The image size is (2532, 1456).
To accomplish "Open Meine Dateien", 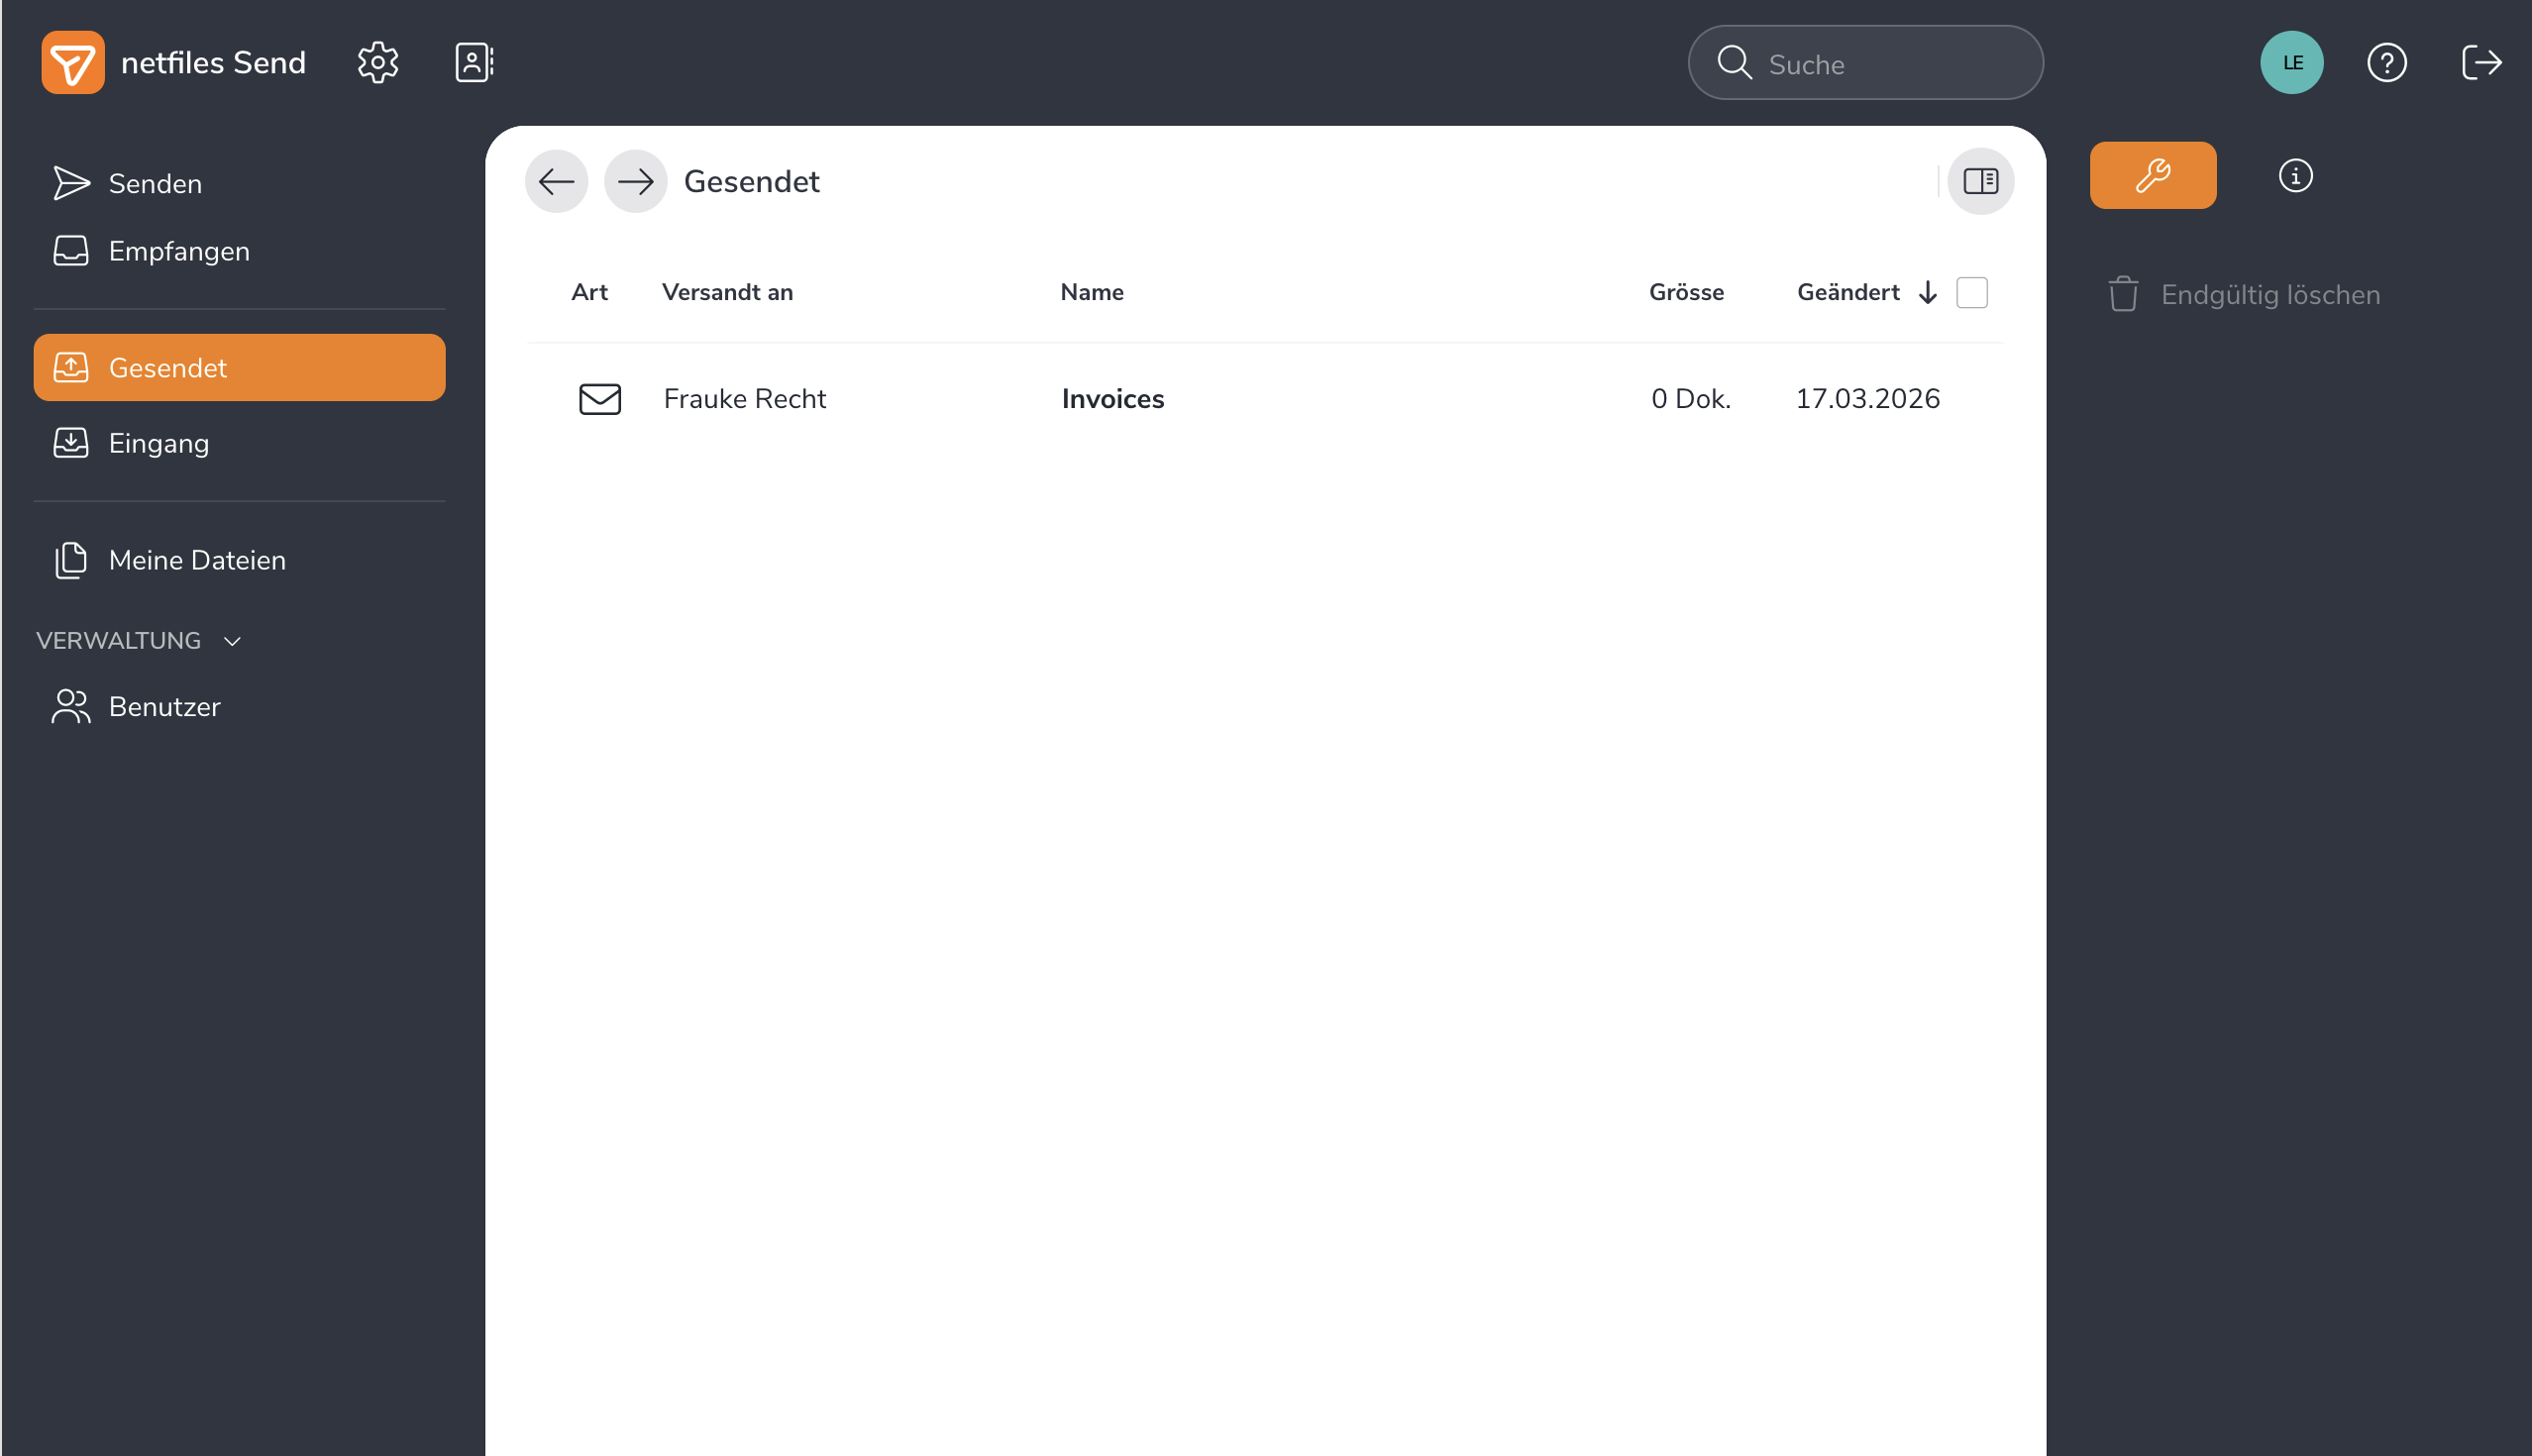I will pyautogui.click(x=197, y=560).
